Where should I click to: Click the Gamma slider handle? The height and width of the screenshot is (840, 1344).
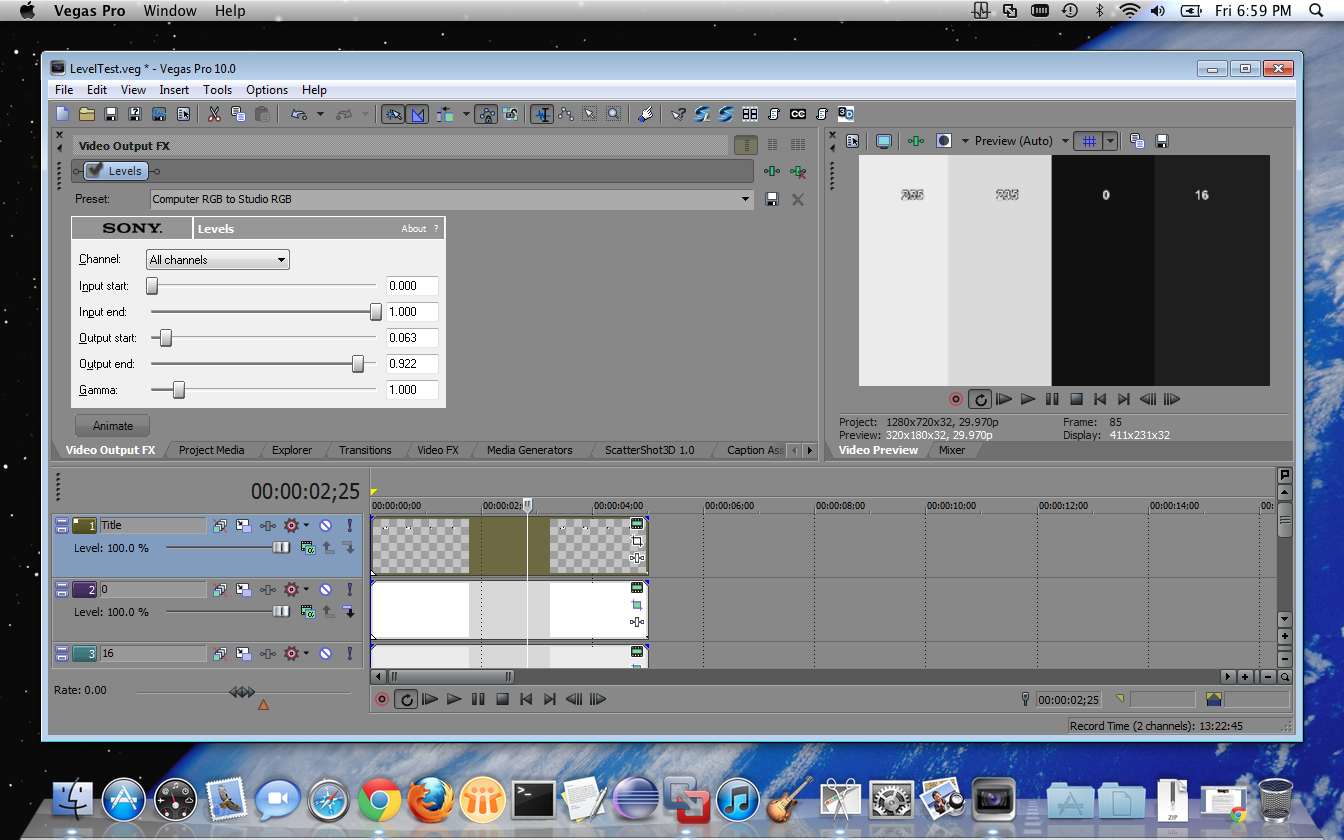click(179, 390)
